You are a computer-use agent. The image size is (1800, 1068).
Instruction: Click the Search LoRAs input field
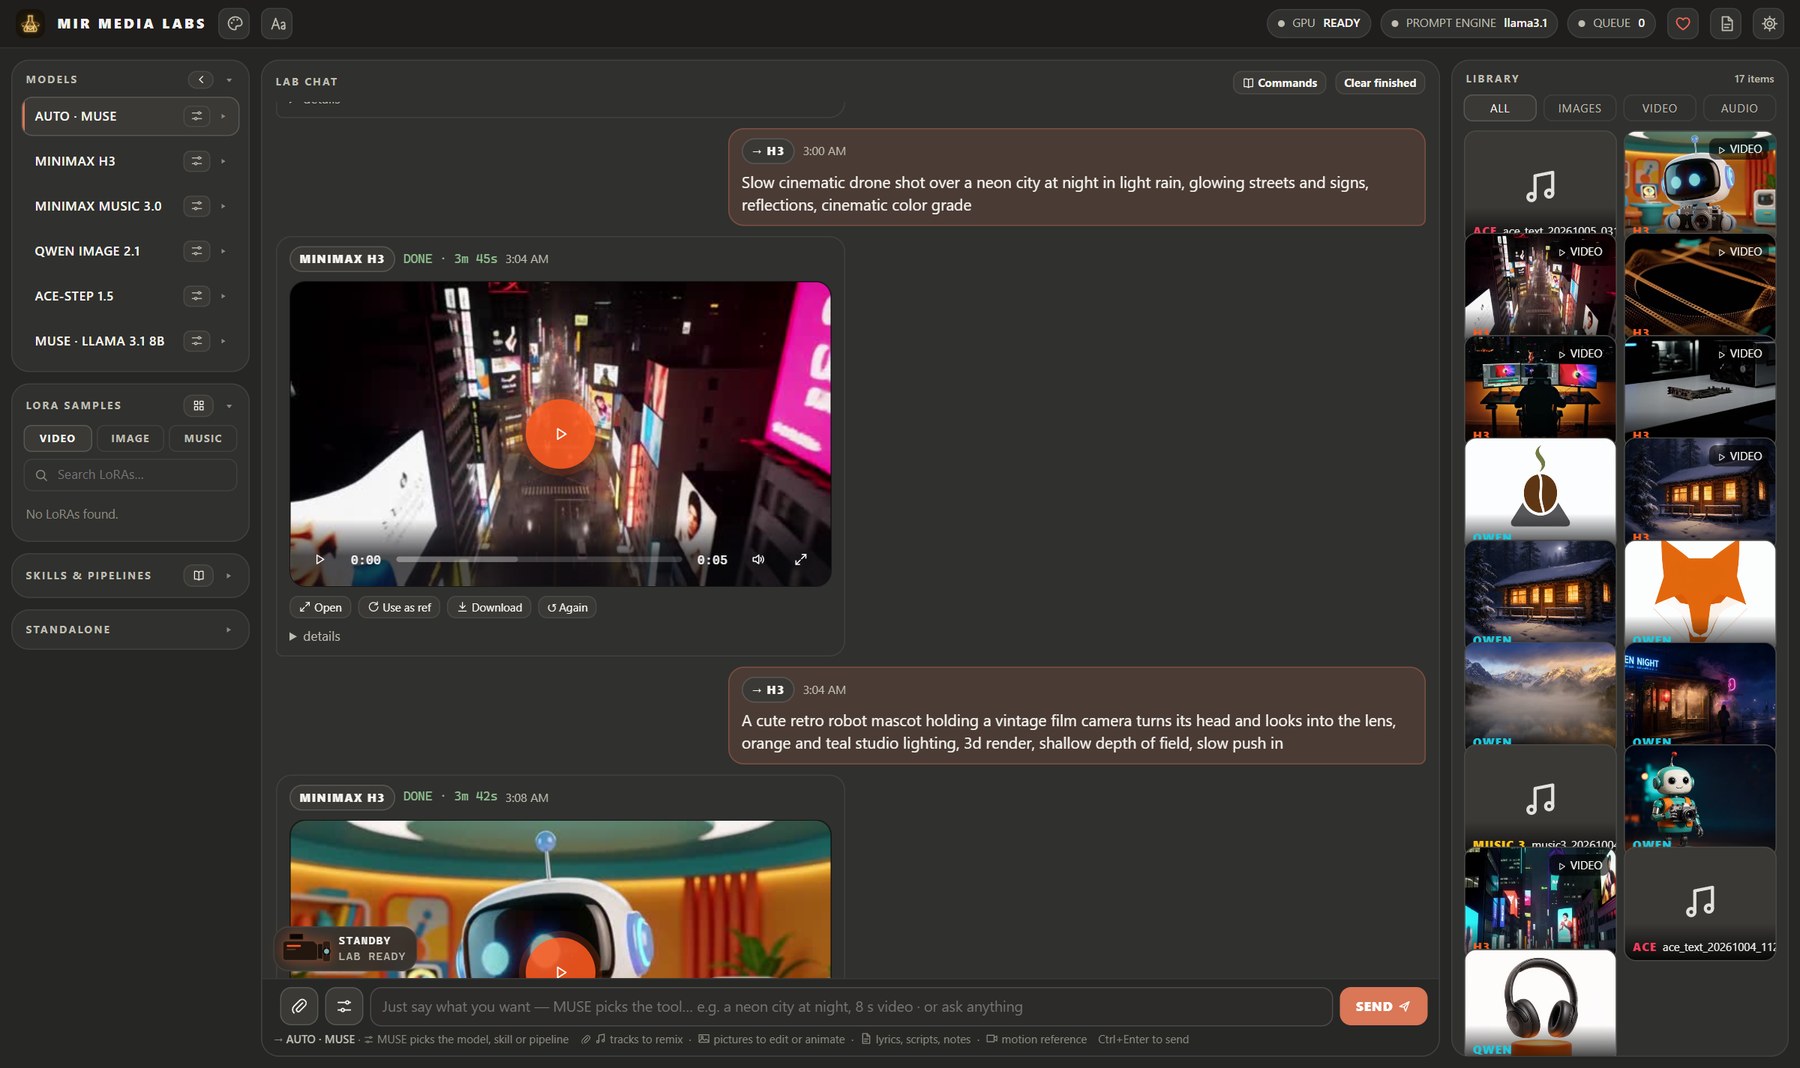(130, 475)
